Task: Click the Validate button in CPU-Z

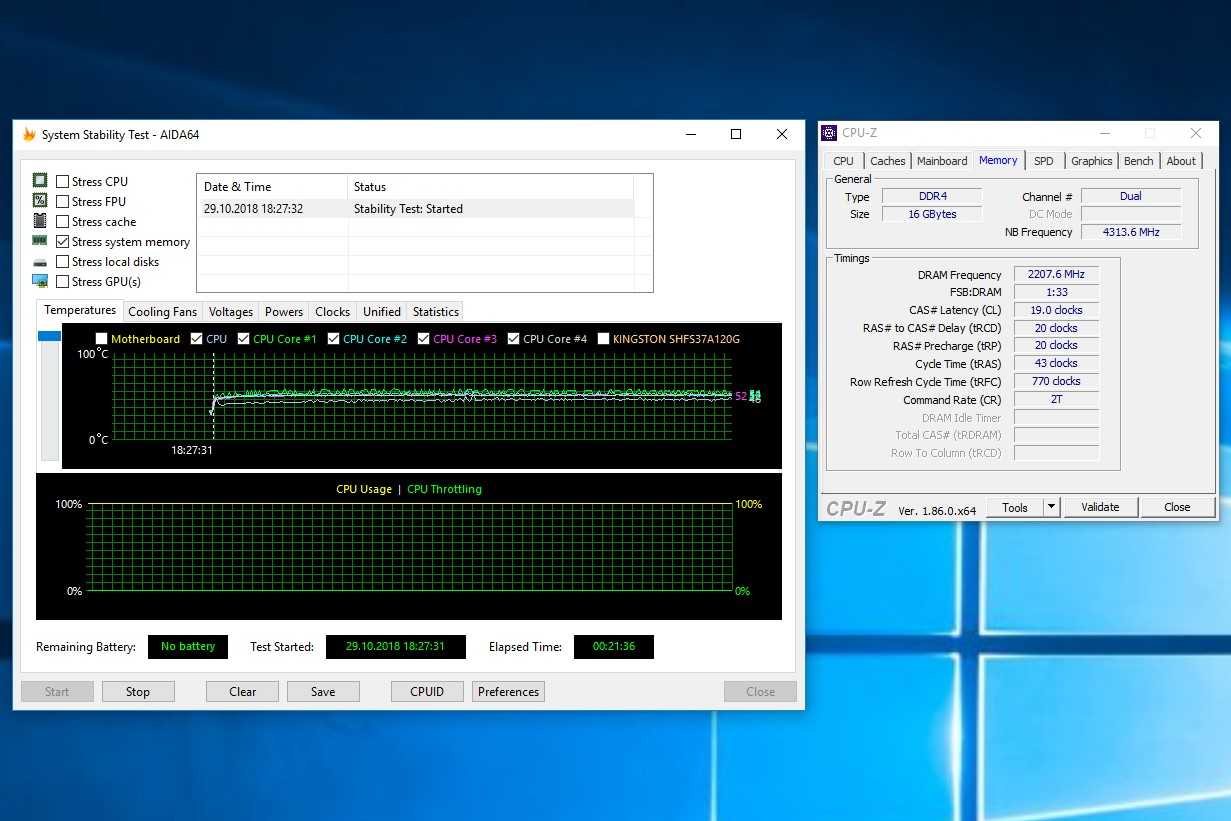Action: click(x=1100, y=507)
